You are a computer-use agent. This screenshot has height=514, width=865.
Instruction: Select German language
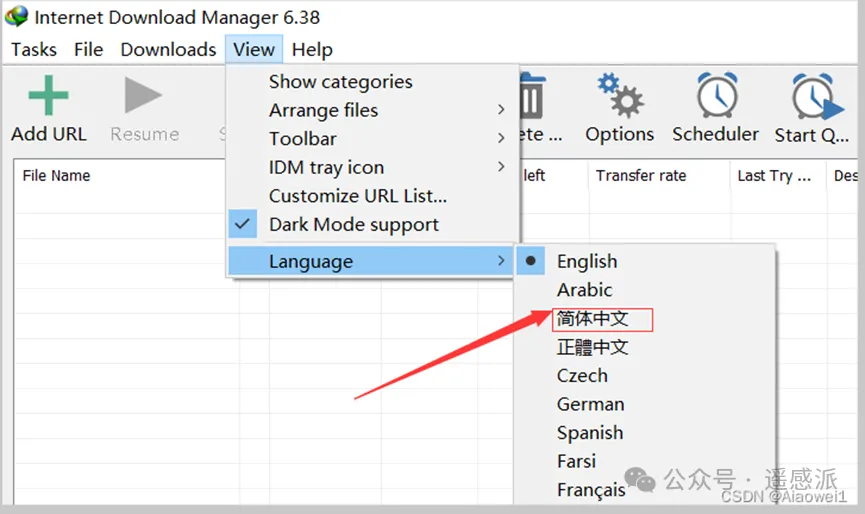click(591, 404)
